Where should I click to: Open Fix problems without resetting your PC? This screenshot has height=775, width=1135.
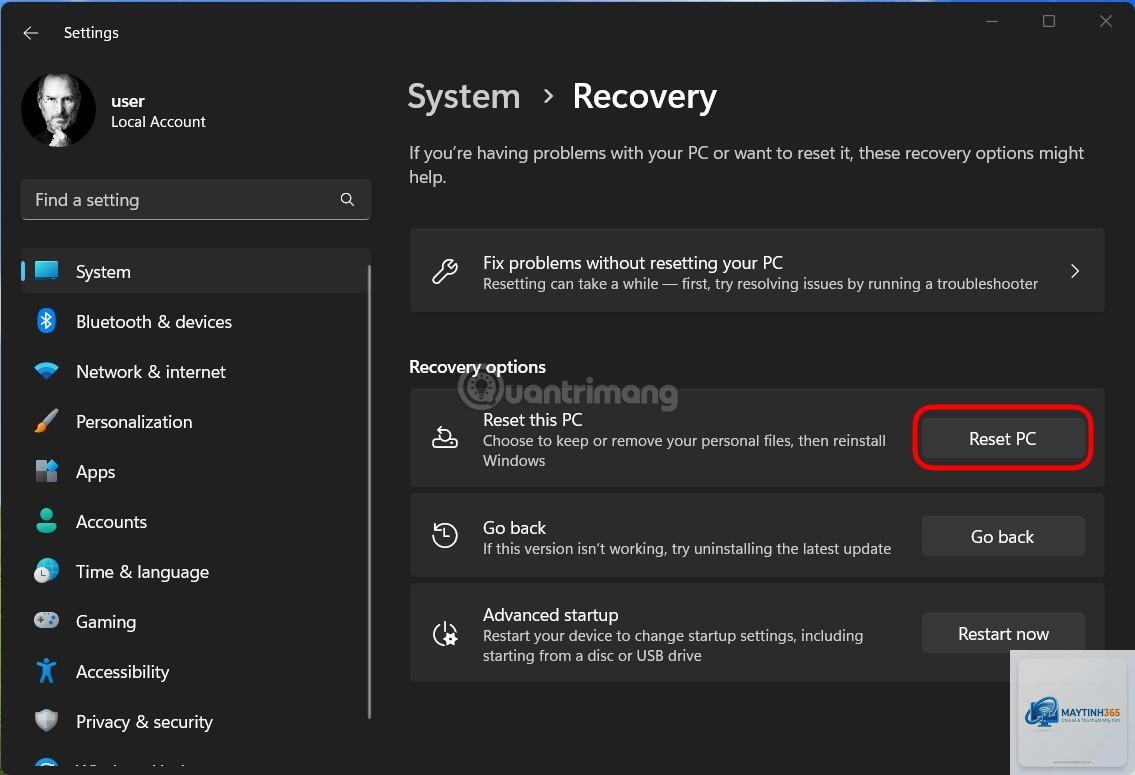(757, 271)
